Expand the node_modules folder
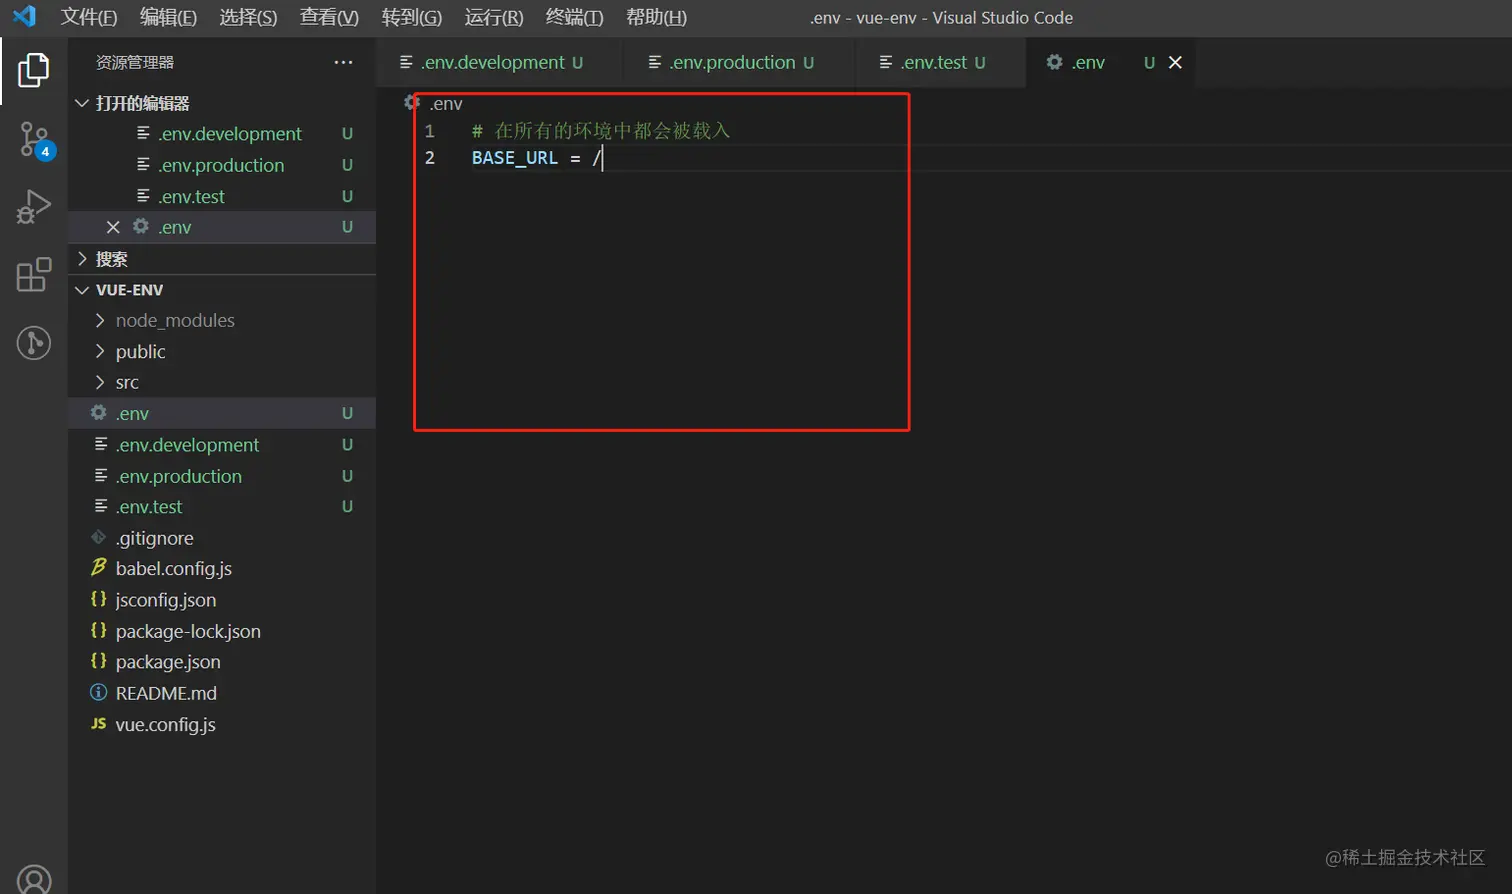1512x894 pixels. pyautogui.click(x=99, y=320)
